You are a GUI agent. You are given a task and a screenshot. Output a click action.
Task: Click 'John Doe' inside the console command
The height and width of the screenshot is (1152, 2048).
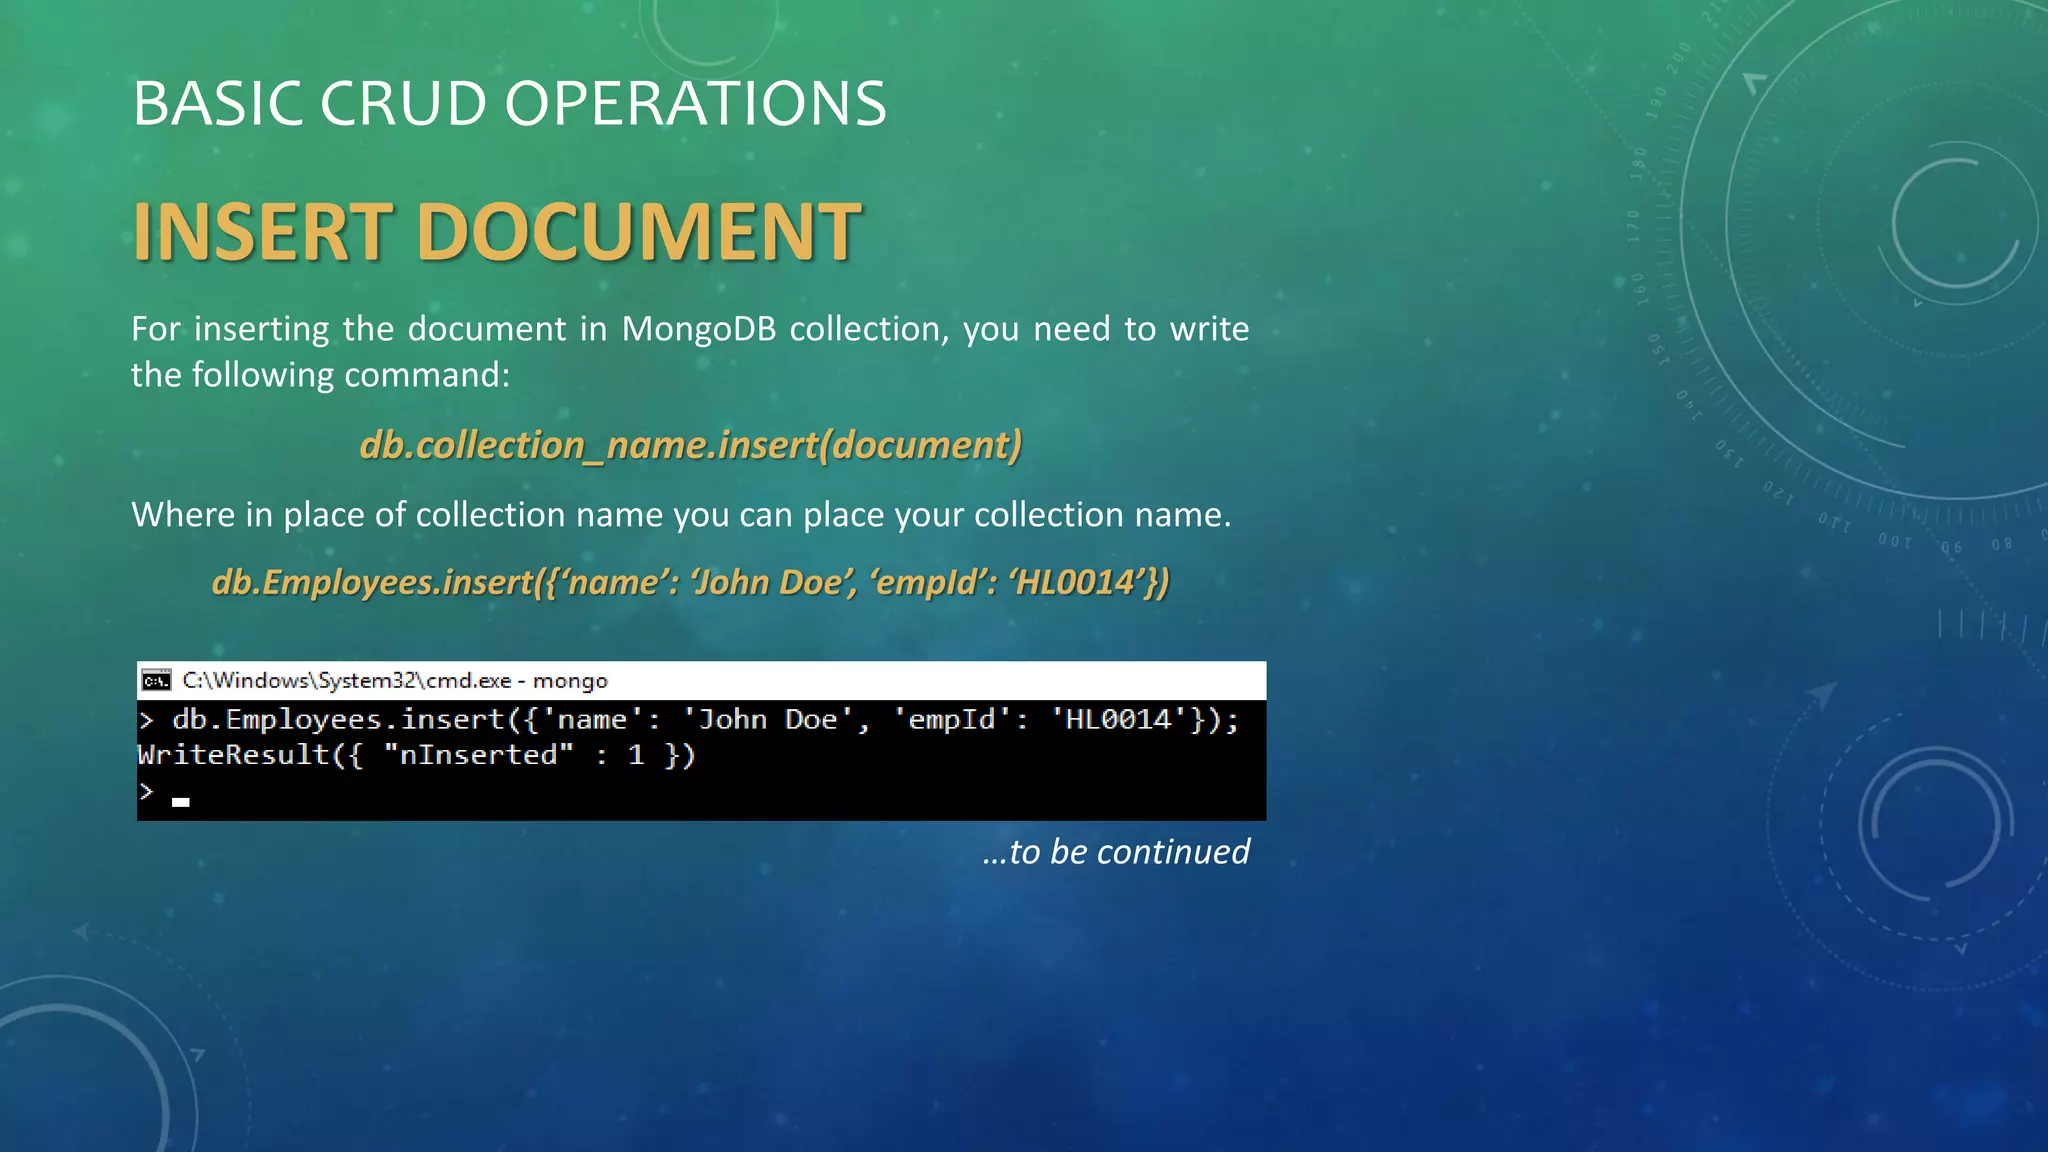click(767, 720)
